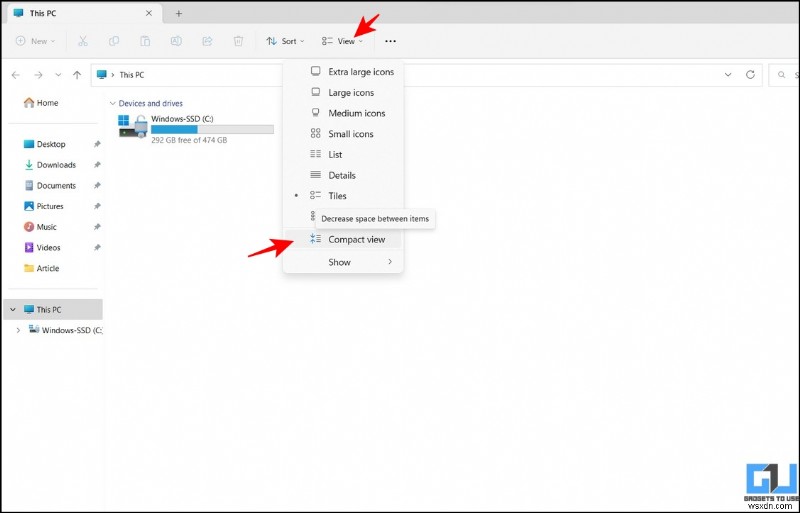Open the Show submenu
This screenshot has width=800, height=513.
pyautogui.click(x=343, y=262)
